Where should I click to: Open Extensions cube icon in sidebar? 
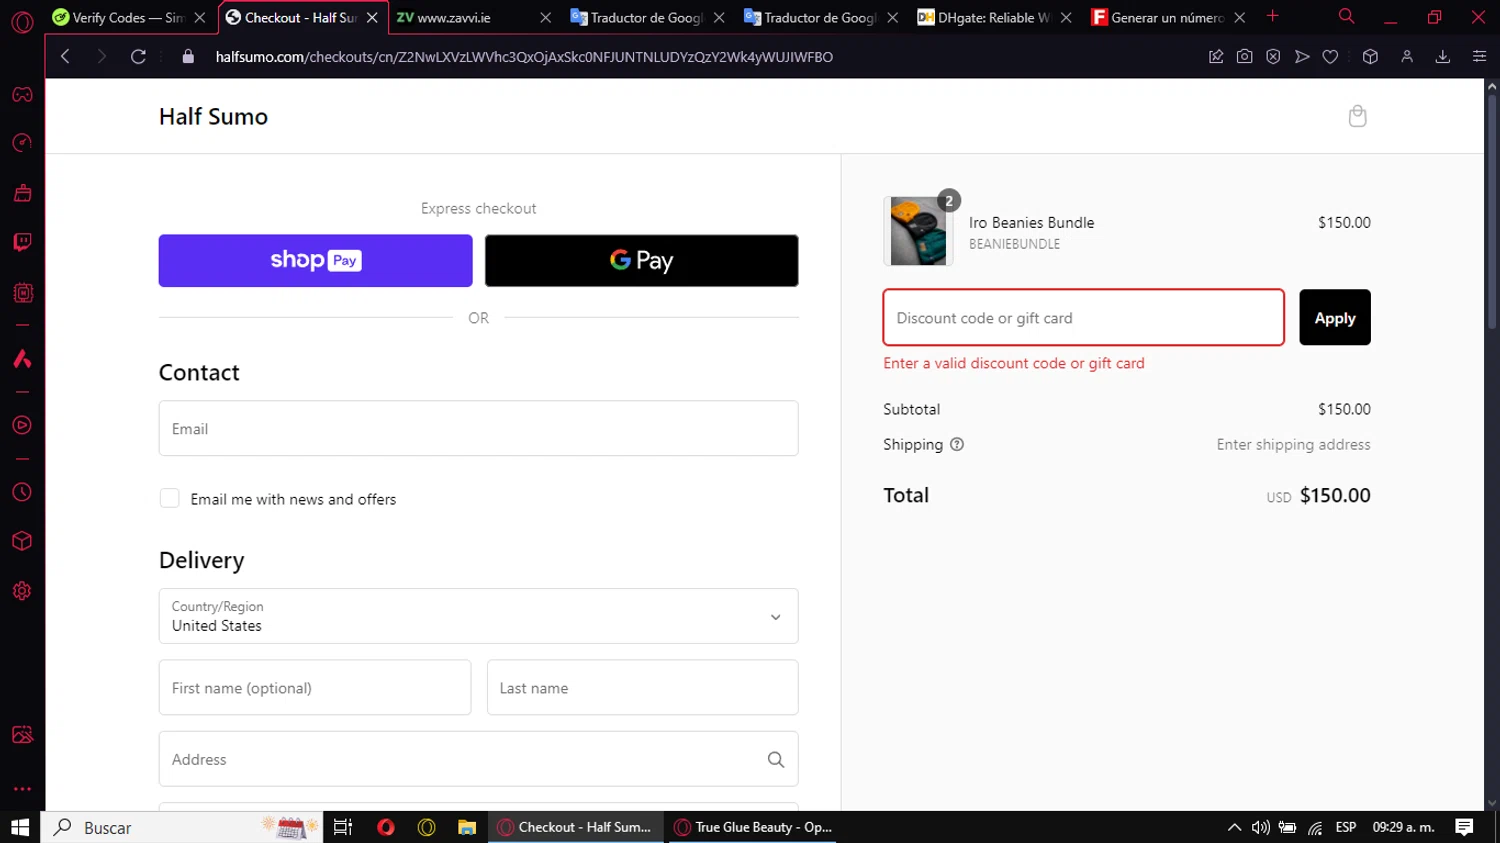22,541
